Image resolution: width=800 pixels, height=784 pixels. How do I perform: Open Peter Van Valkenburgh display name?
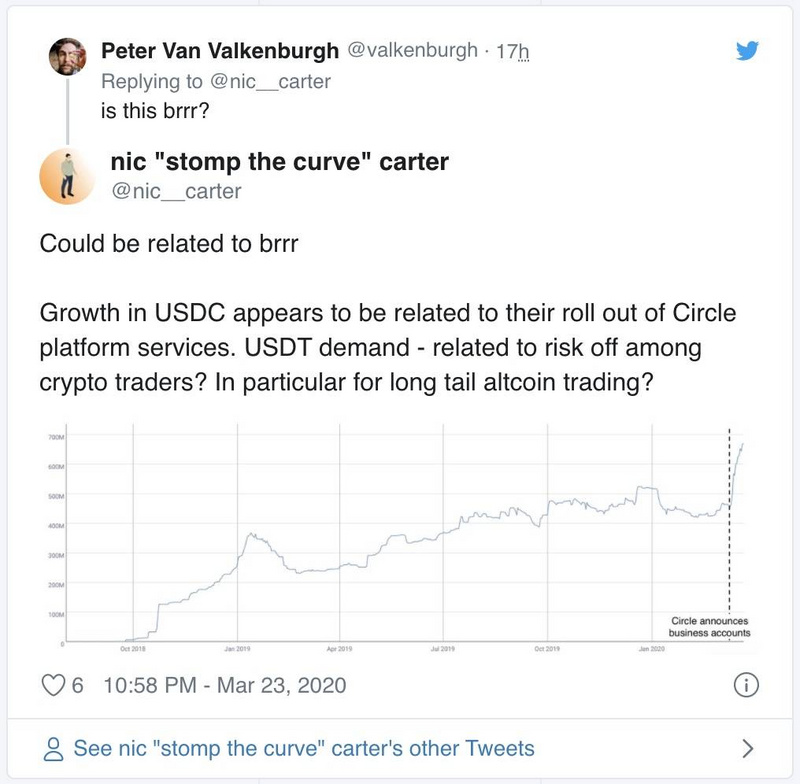[x=220, y=51]
